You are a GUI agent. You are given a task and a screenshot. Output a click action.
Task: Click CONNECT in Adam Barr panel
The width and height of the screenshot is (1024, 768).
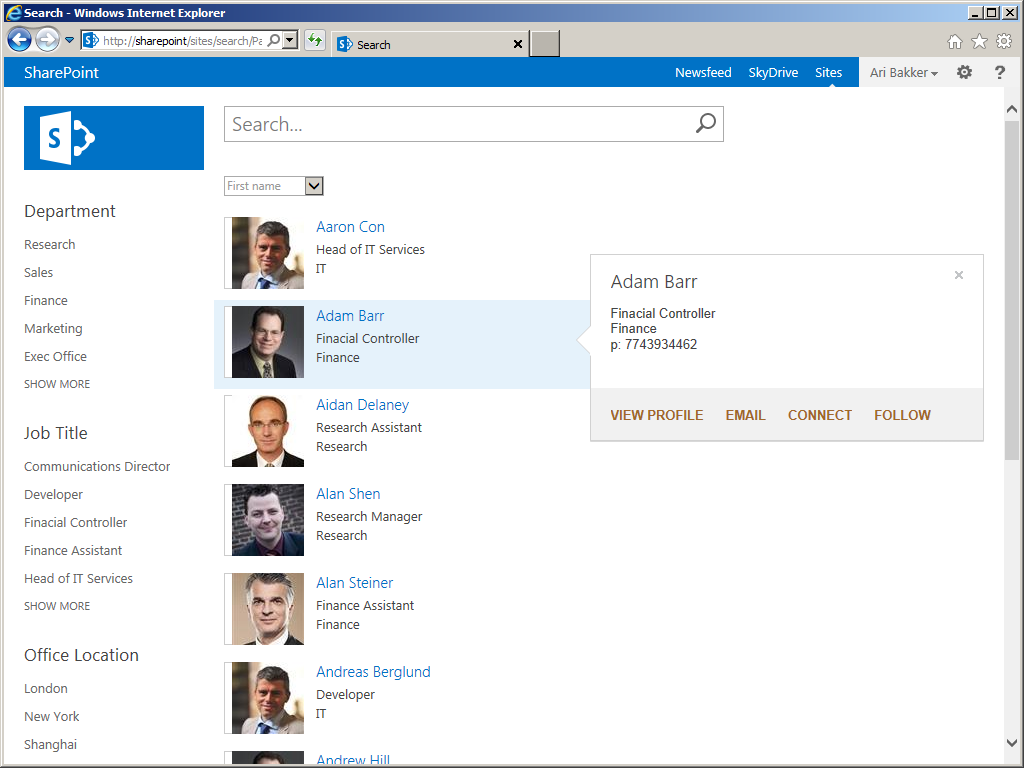pyautogui.click(x=820, y=415)
